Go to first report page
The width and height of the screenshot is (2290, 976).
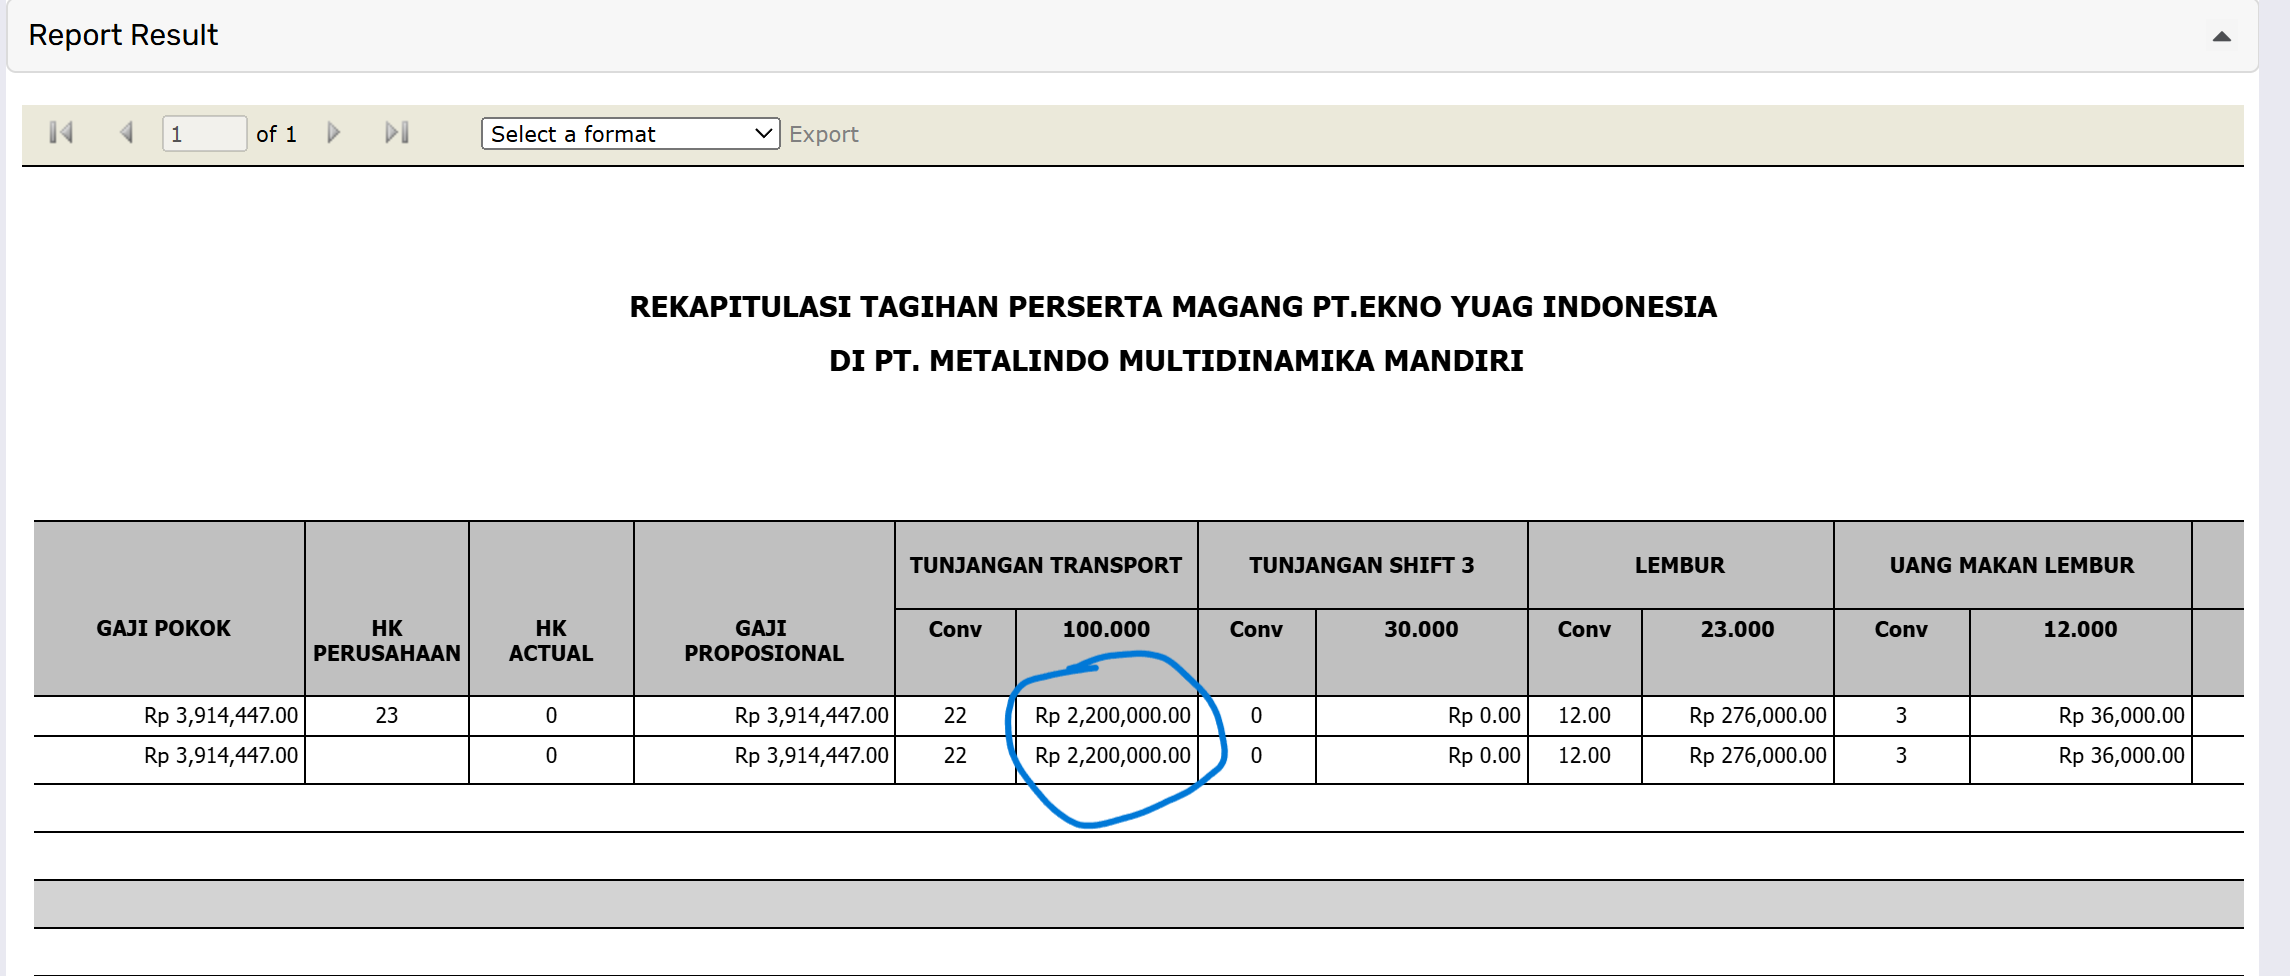tap(61, 132)
